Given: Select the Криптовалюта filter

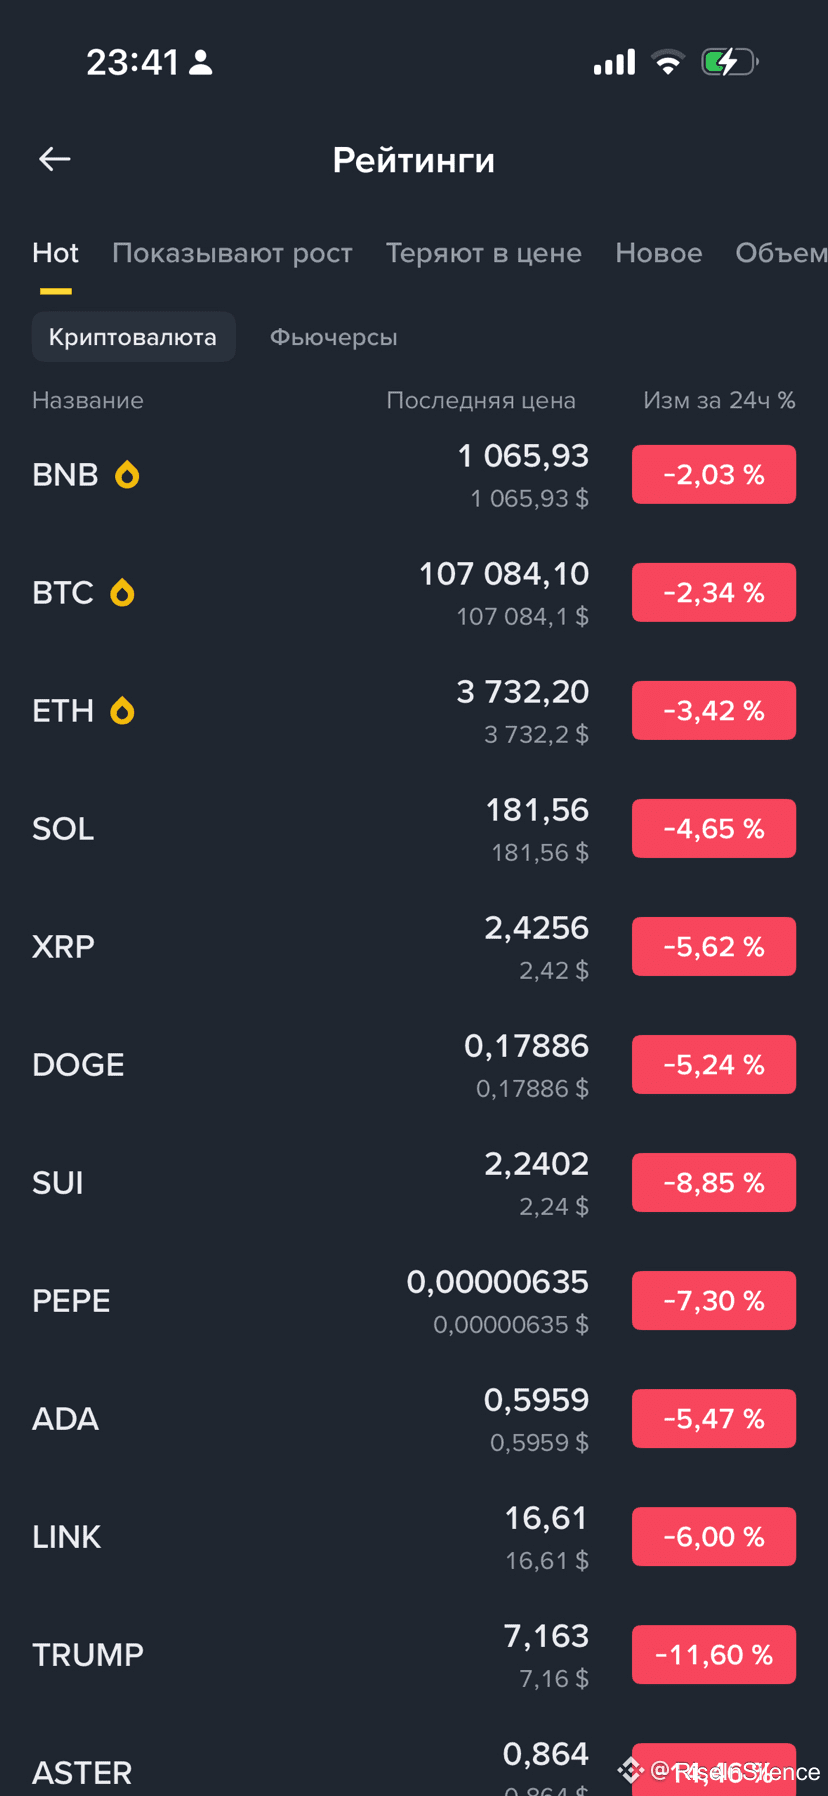Looking at the screenshot, I should click(133, 337).
